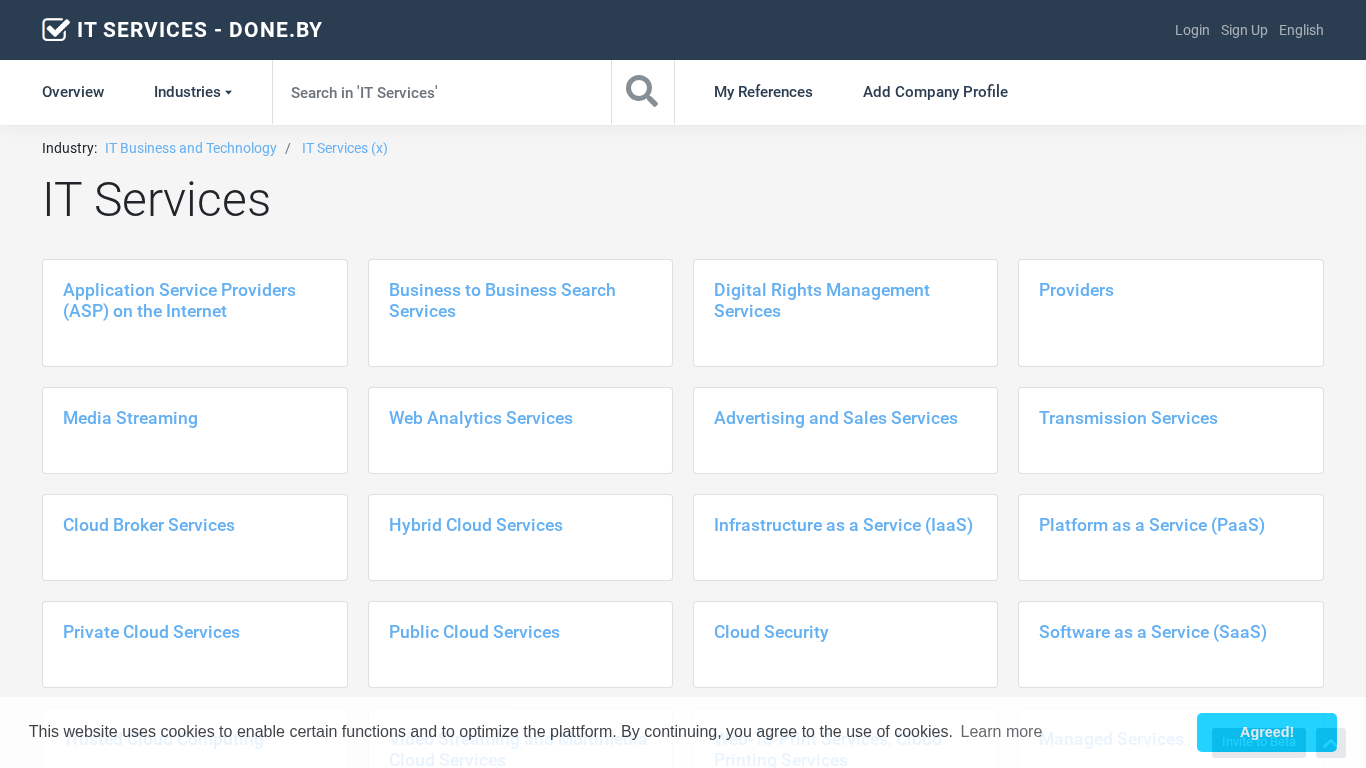Focus the Search in 'IT Services' field
The height and width of the screenshot is (768, 1366).
click(x=441, y=92)
